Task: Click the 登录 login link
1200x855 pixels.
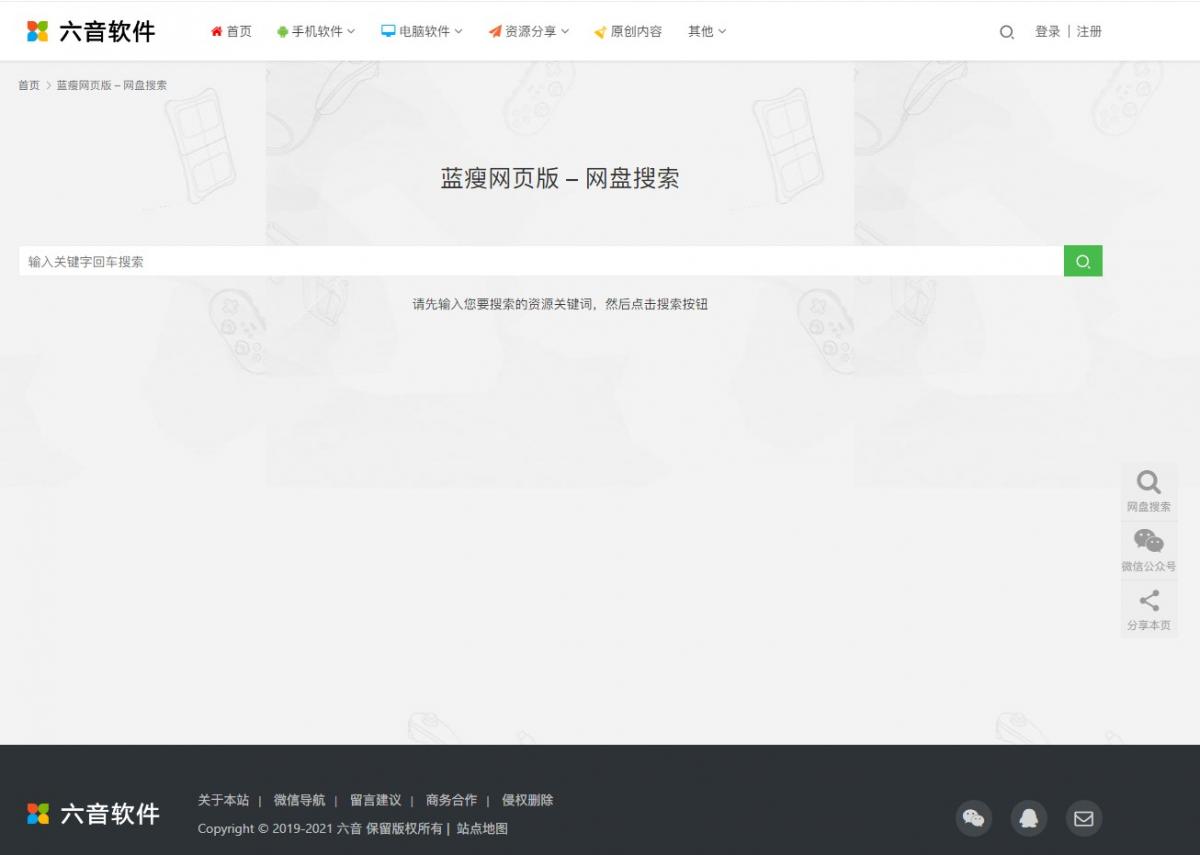Action: (1047, 31)
